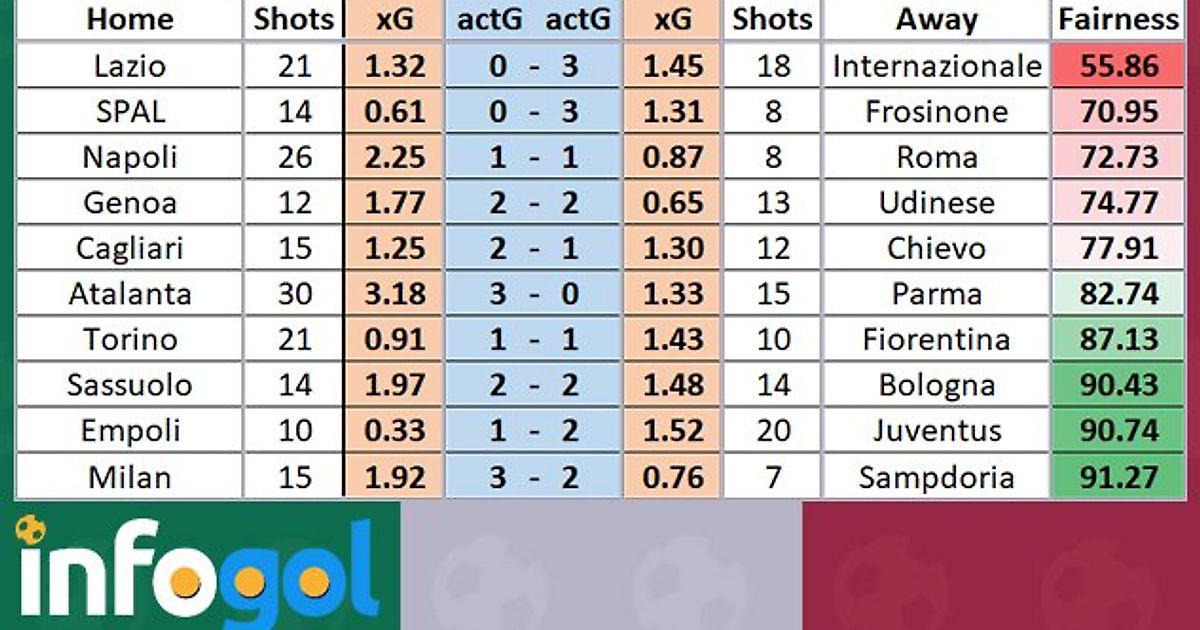Viewport: 1200px width, 630px height.
Task: Select Atalanta's 3.18 xG cell
Action: click(x=394, y=294)
